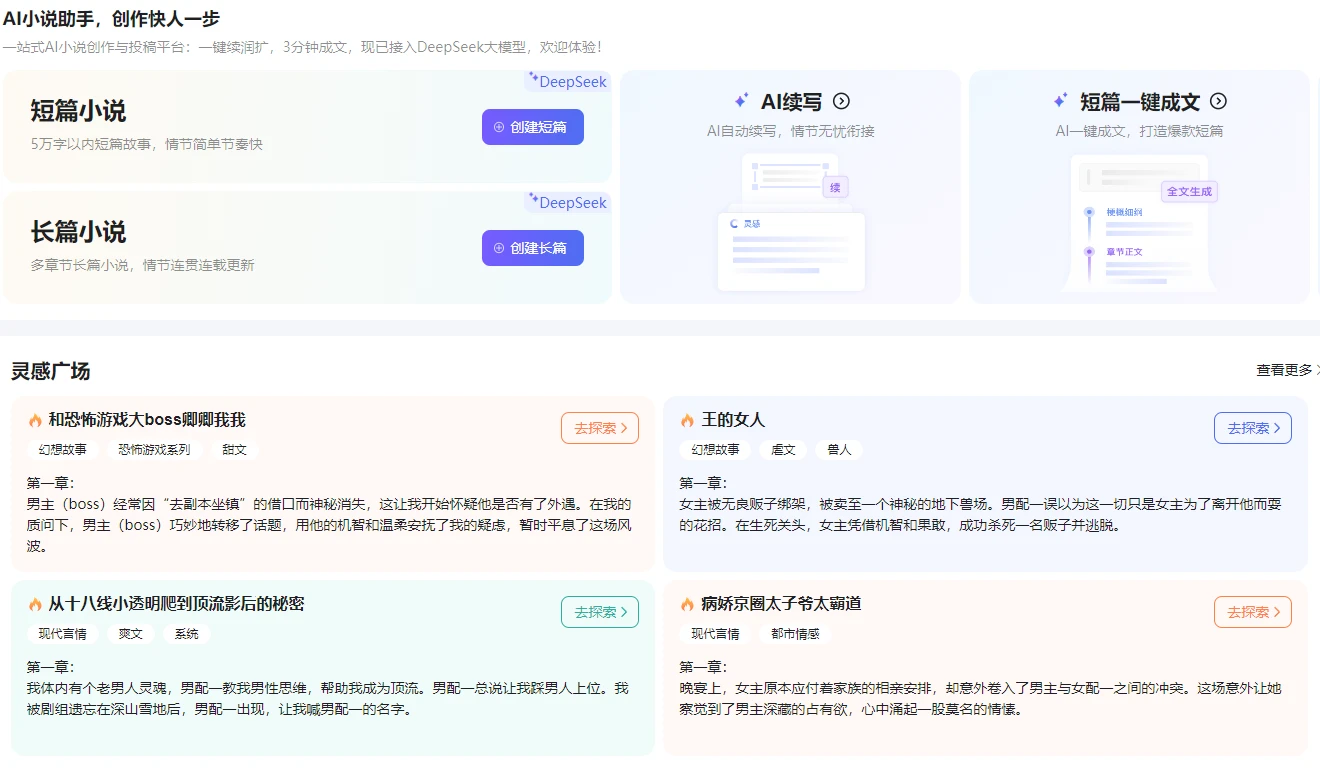The width and height of the screenshot is (1320, 775).
Task: Click the flame icon beside "和恐怖游戏大boss卿卿我我"
Action: [36, 420]
